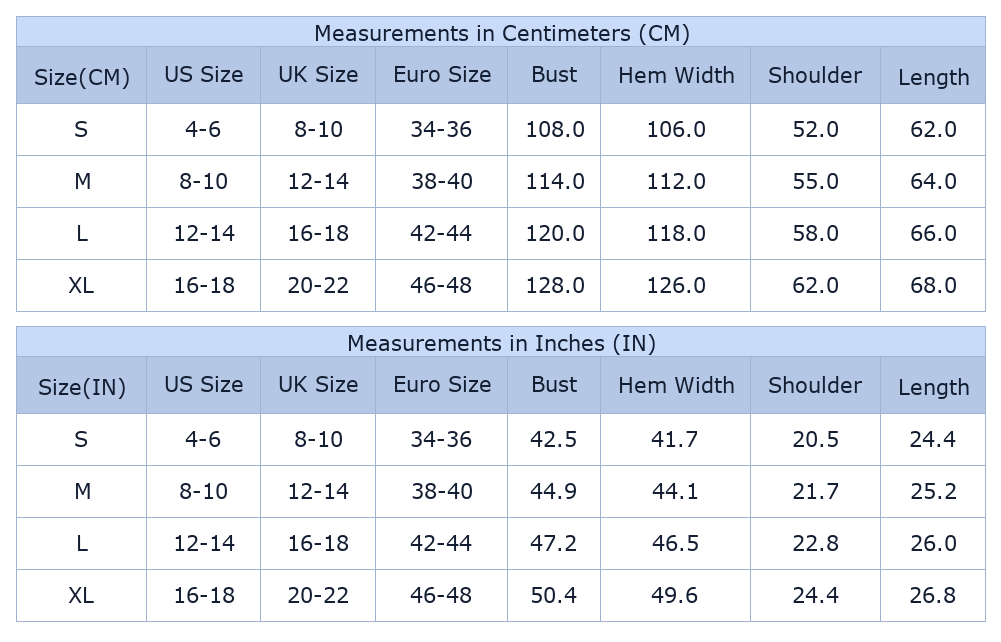The image size is (1001, 642).
Task: Click the 58.0 shoulder measurement
Action: (x=815, y=234)
